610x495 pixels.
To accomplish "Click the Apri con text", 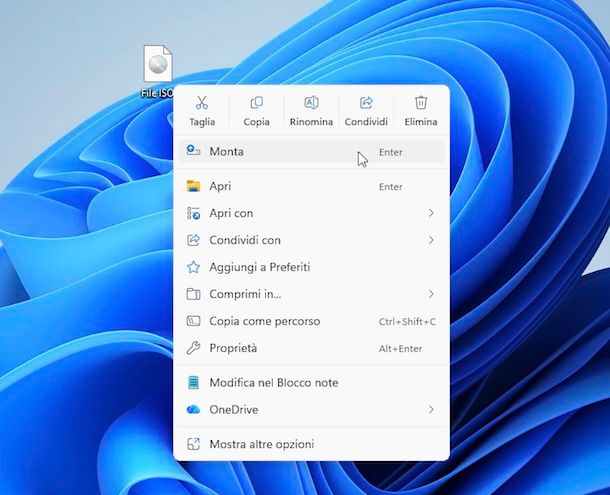I will 231,213.
